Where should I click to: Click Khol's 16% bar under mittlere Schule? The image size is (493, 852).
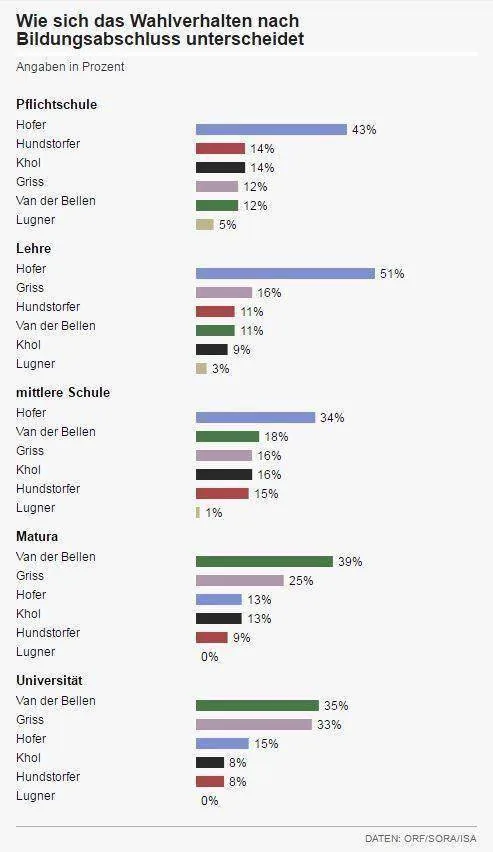[224, 474]
